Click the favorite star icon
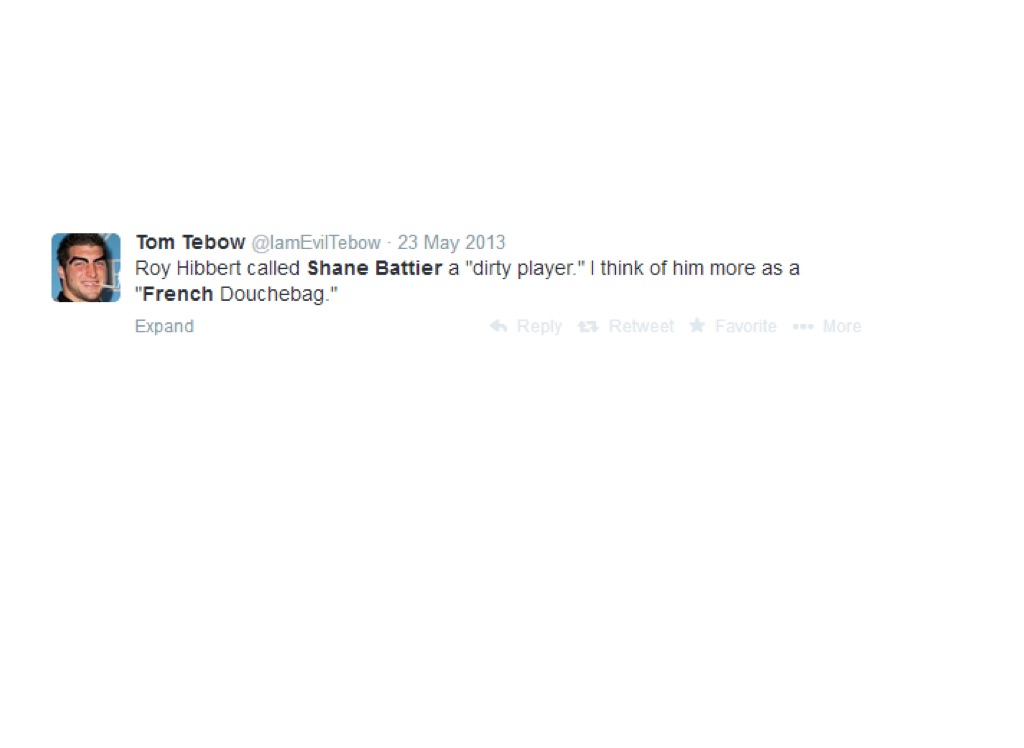Screen dimensions: 1024x748 click(697, 325)
